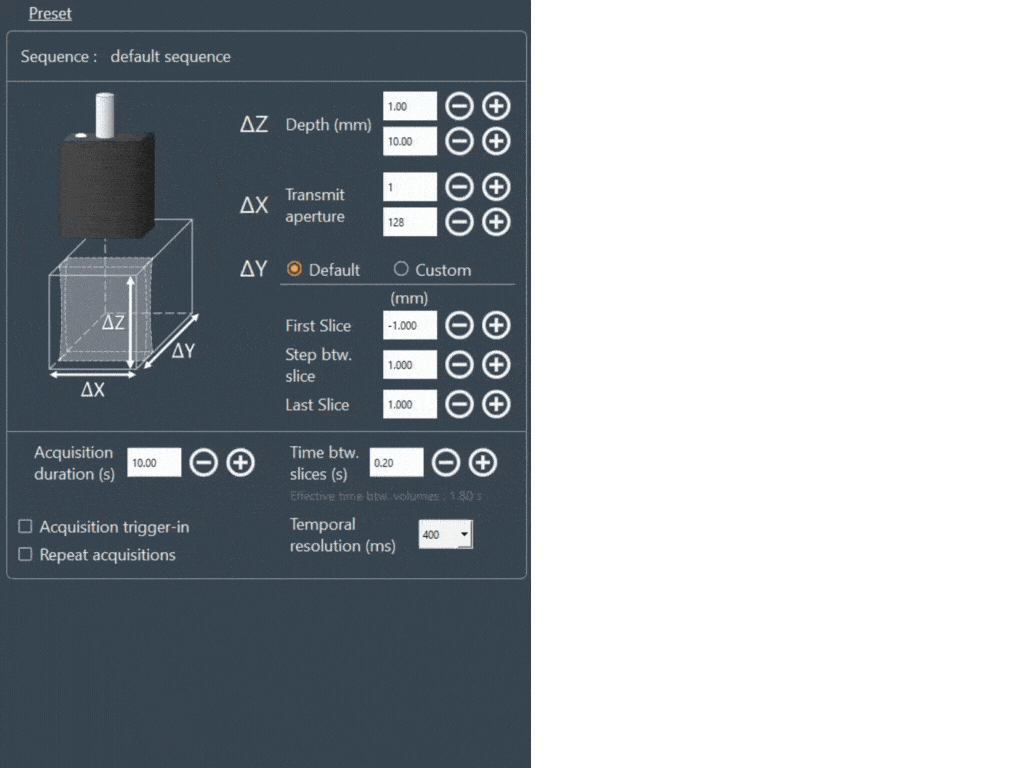Increase the First Slice position
The height and width of the screenshot is (768, 1024).
(x=496, y=325)
